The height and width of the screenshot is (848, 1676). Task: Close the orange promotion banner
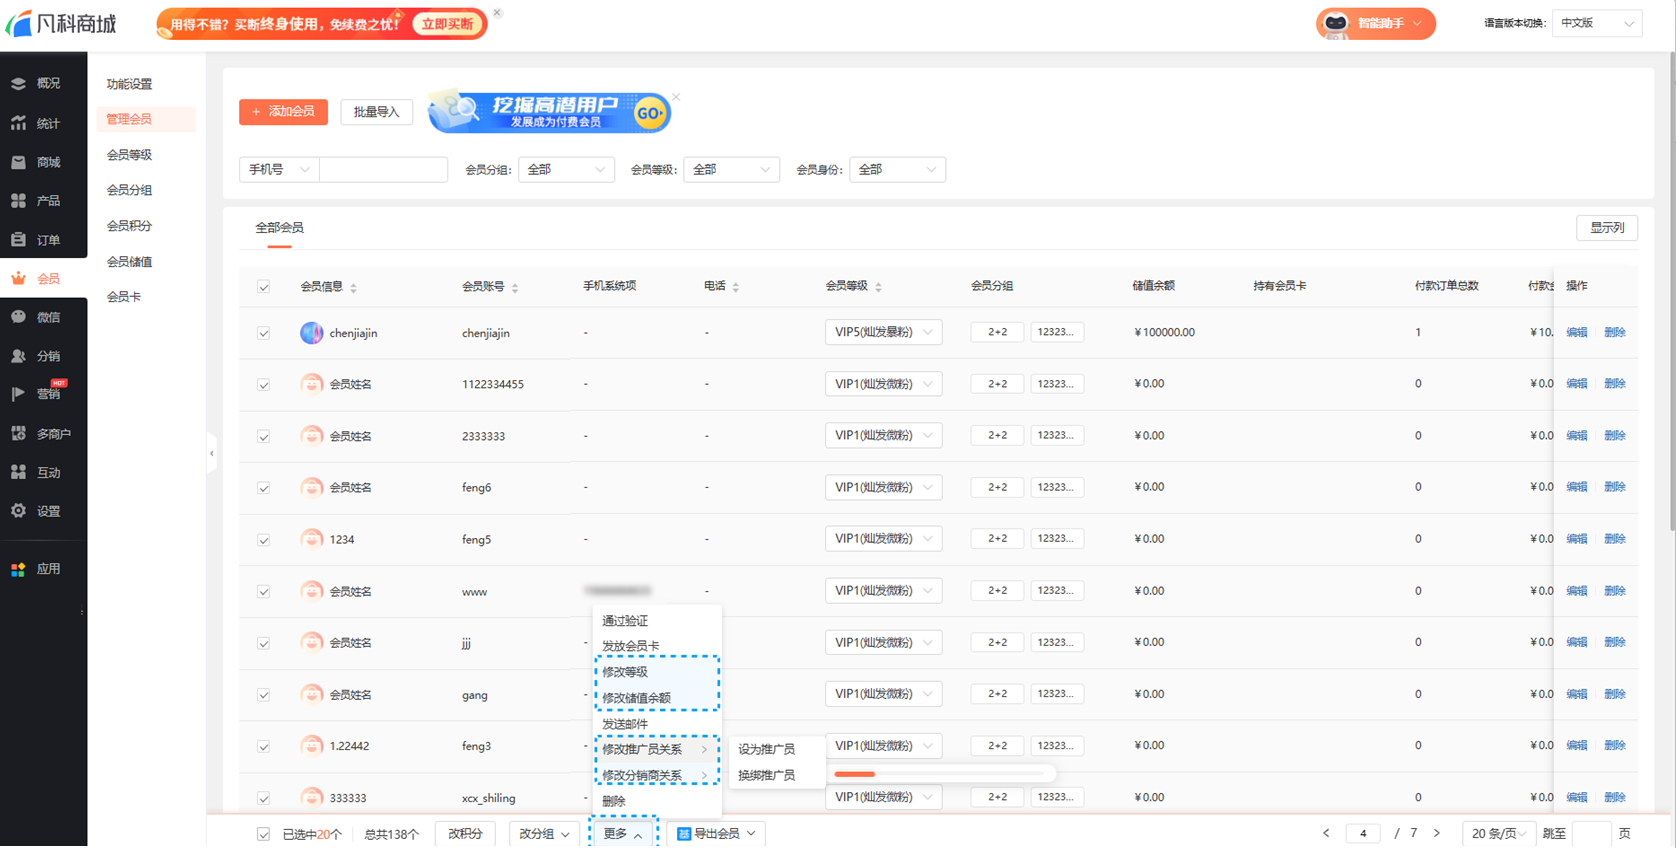(x=497, y=13)
